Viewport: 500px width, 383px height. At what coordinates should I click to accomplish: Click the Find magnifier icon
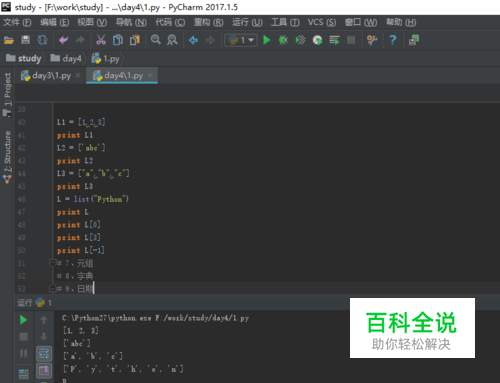coord(156,40)
